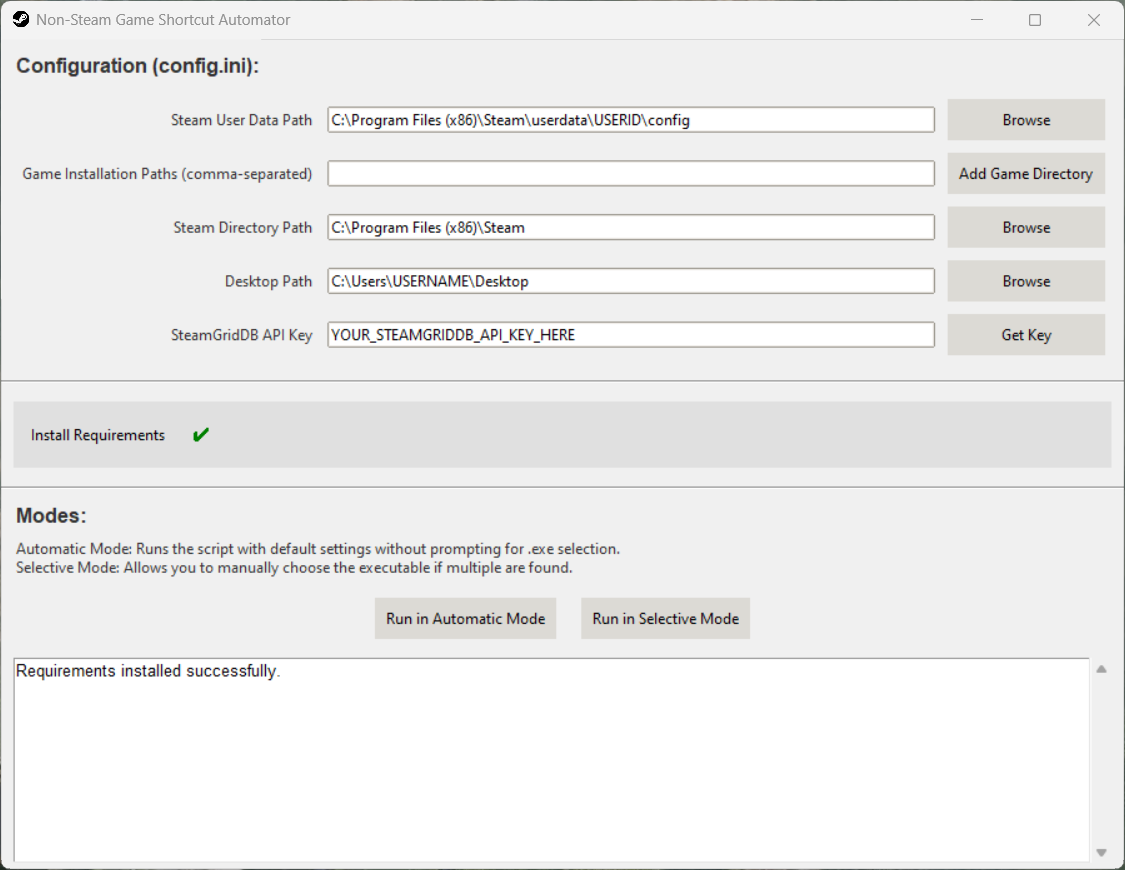Select the Steam Directory Path text field
This screenshot has width=1125, height=870.
(x=631, y=227)
